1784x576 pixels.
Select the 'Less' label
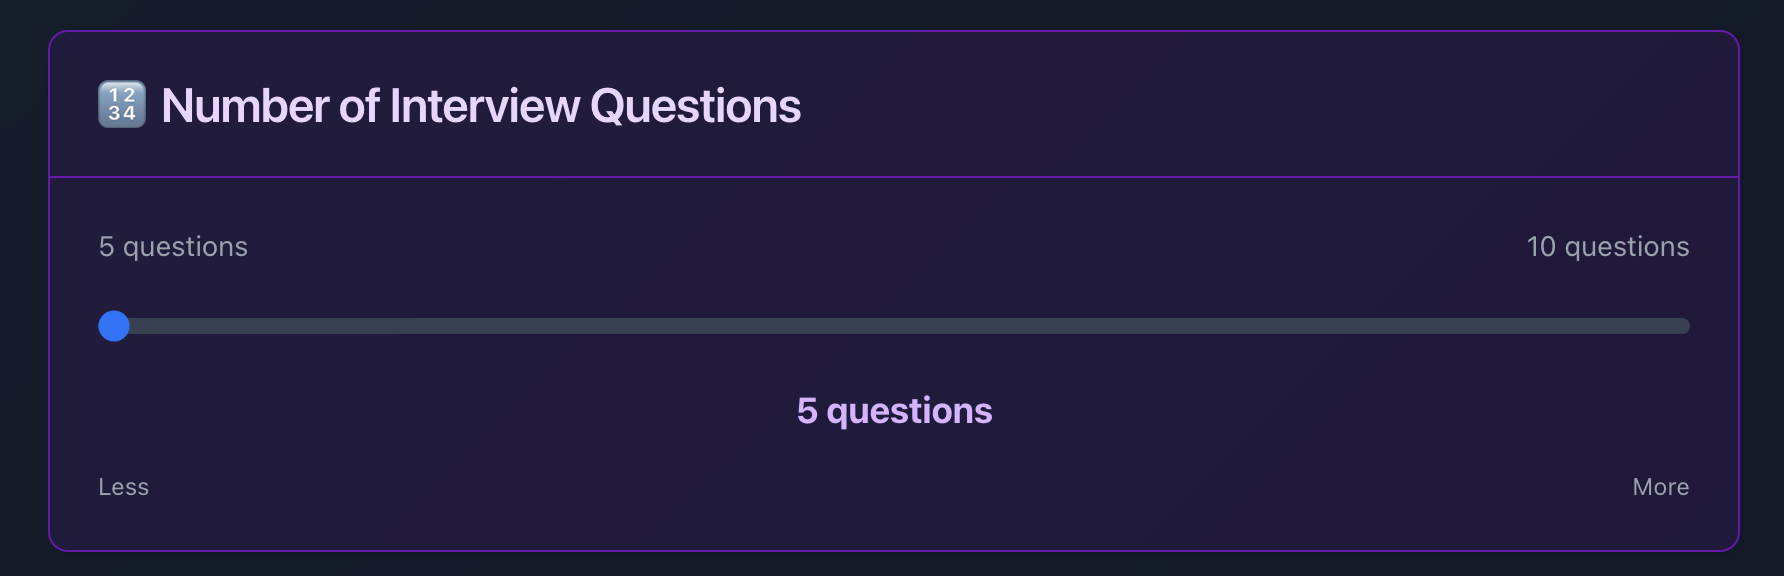(x=122, y=487)
